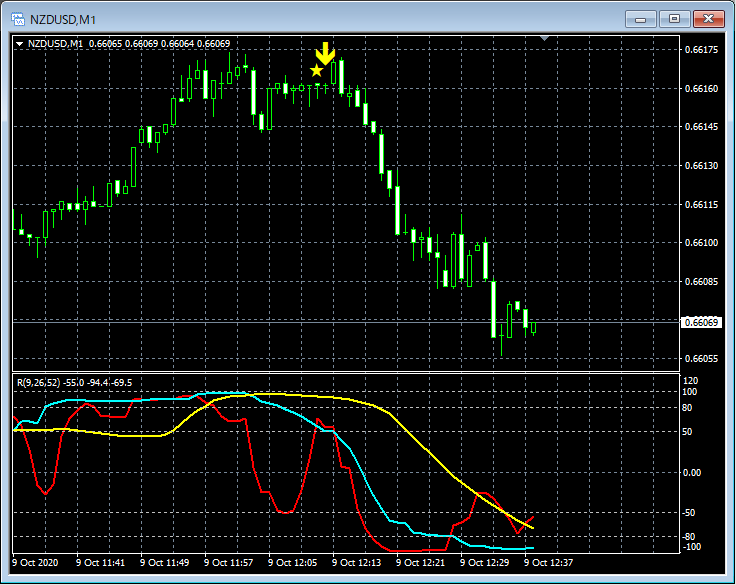This screenshot has width=736, height=585.
Task: Click the 80 level on indicator scale
Action: pyautogui.click(x=687, y=408)
